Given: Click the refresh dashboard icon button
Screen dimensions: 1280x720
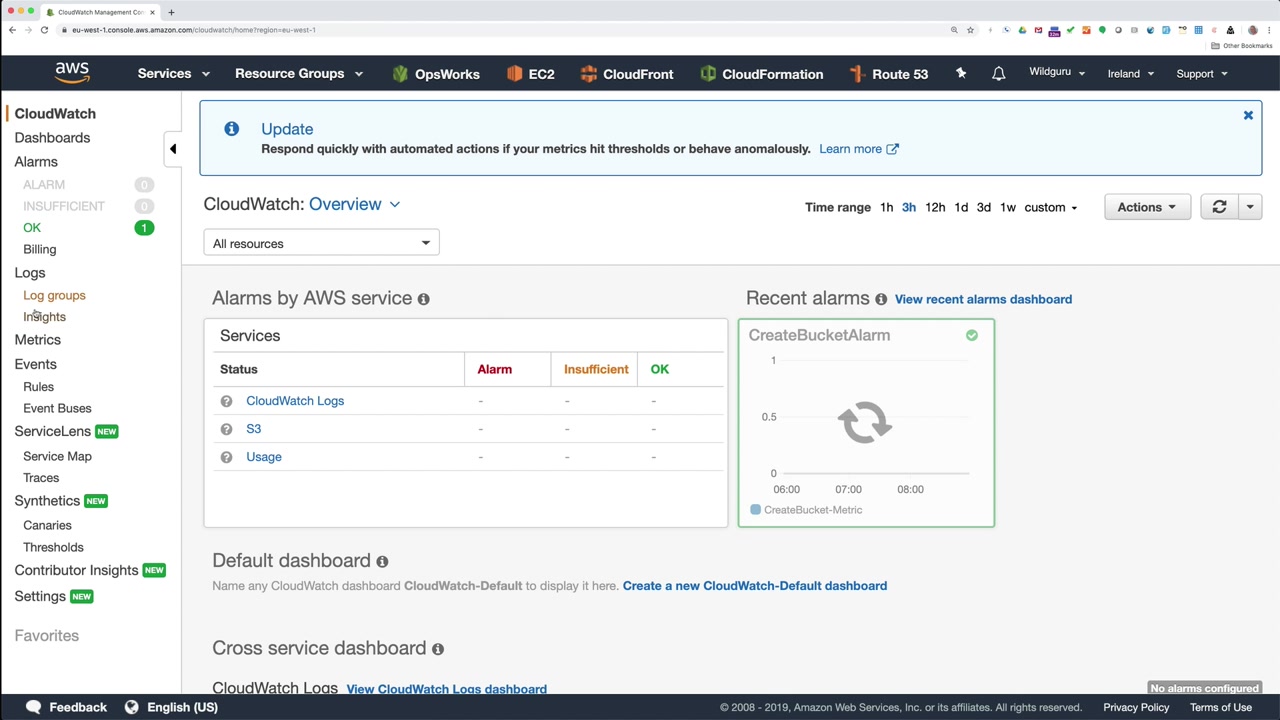Looking at the screenshot, I should tap(1219, 207).
